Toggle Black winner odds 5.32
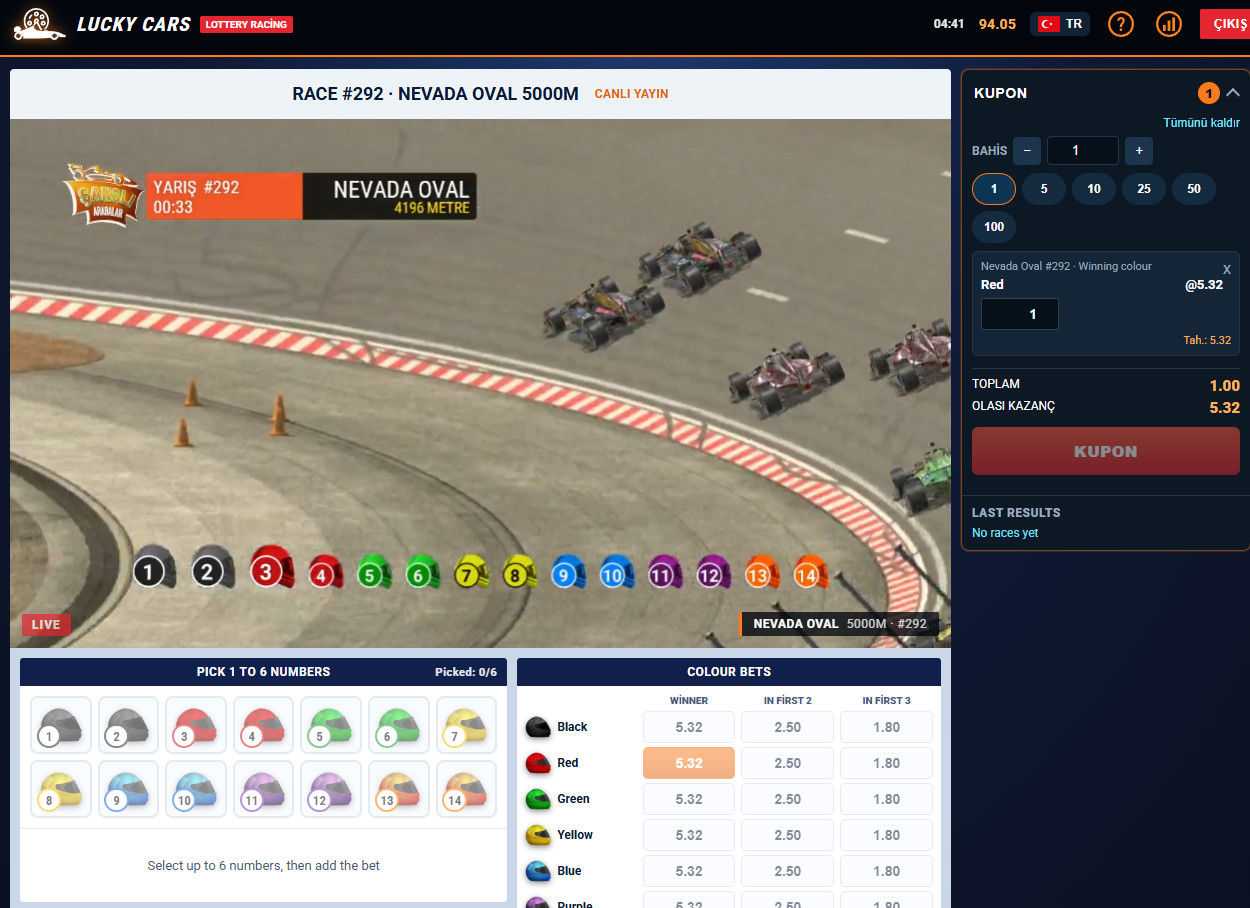Image resolution: width=1250 pixels, height=908 pixels. point(689,727)
